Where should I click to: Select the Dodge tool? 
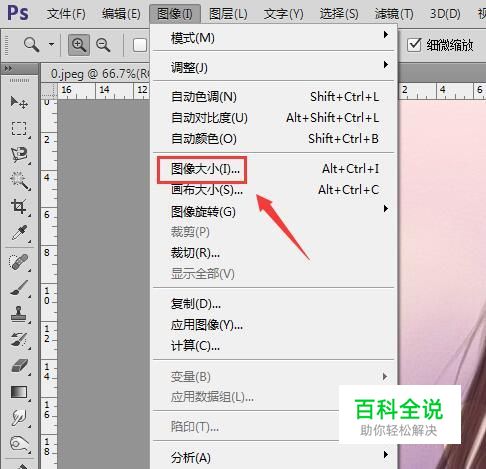pyautogui.click(x=19, y=444)
